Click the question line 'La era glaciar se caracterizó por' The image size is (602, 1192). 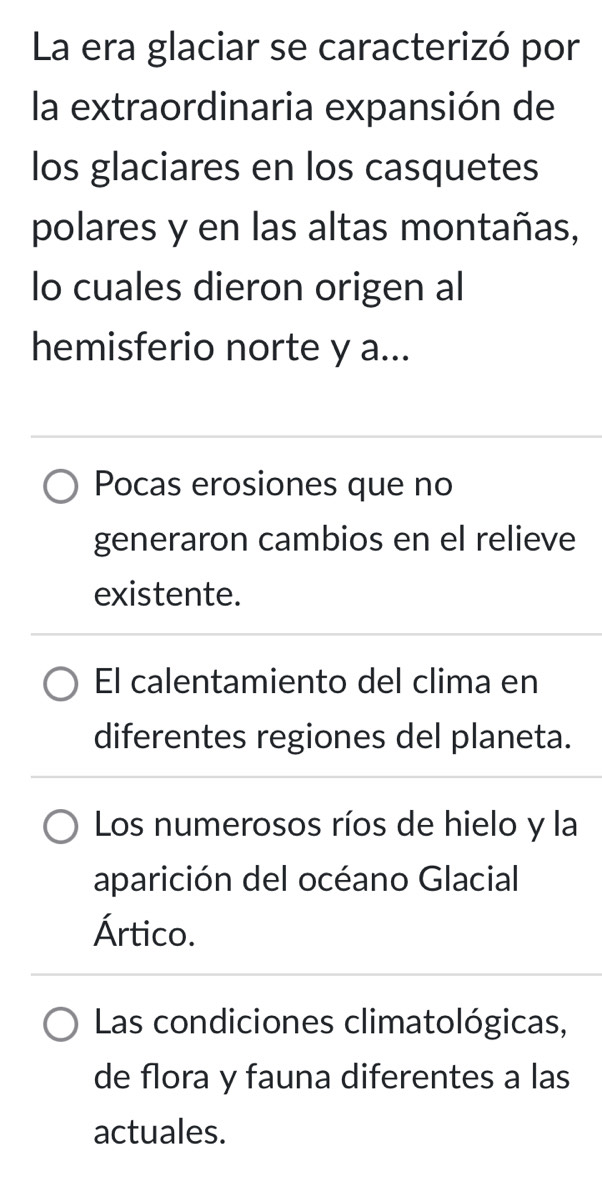tap(306, 47)
